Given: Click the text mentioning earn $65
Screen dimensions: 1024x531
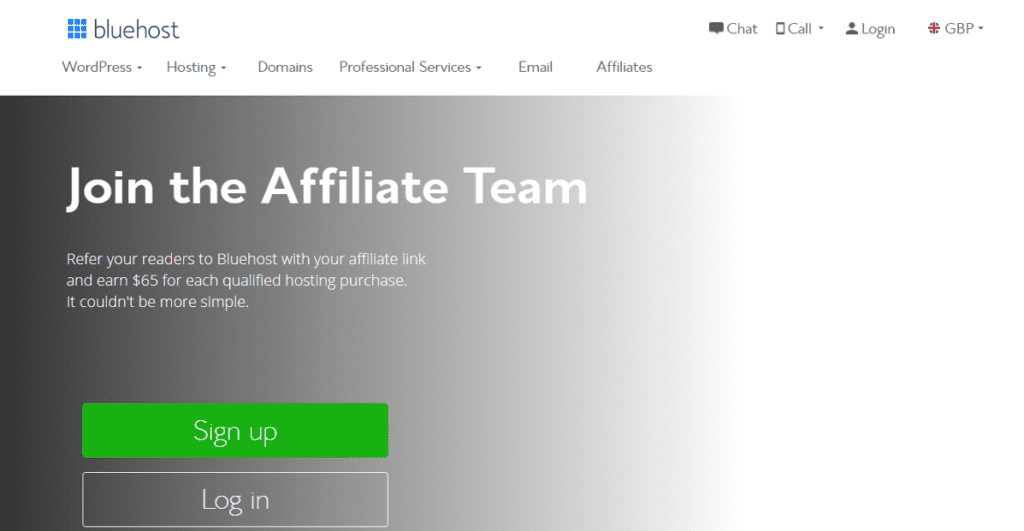Looking at the screenshot, I should [236, 280].
